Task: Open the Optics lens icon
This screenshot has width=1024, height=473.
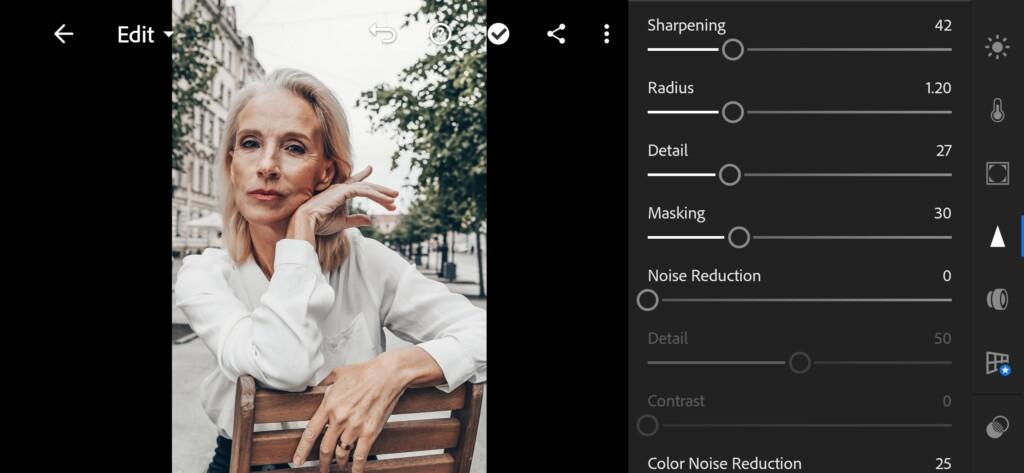Action: 997,299
